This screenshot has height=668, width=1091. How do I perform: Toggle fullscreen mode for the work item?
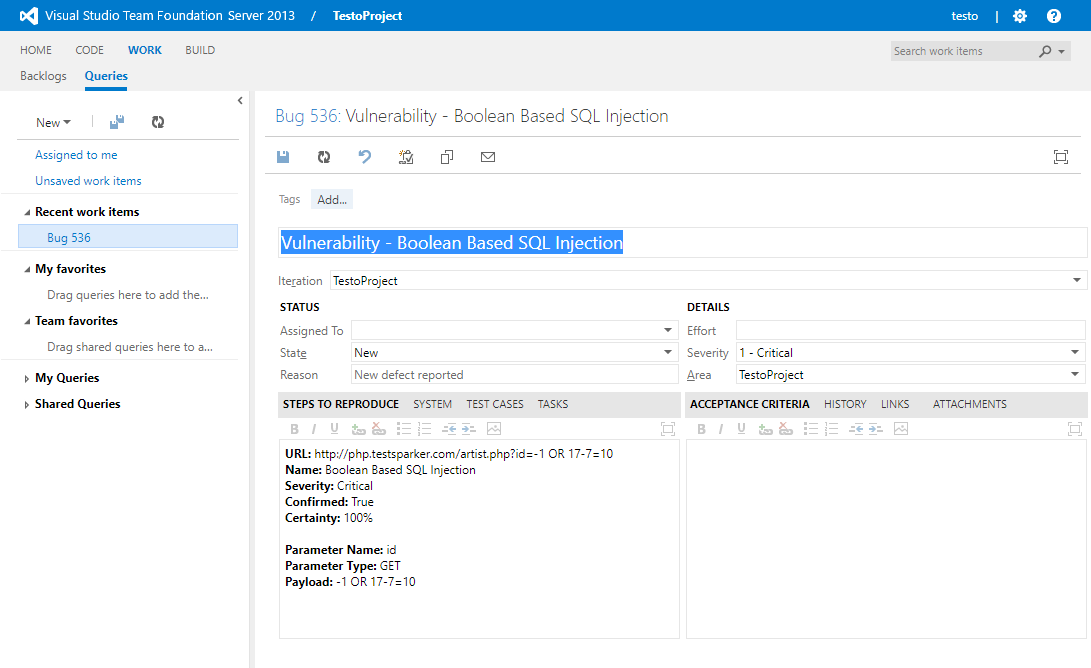coord(1060,157)
